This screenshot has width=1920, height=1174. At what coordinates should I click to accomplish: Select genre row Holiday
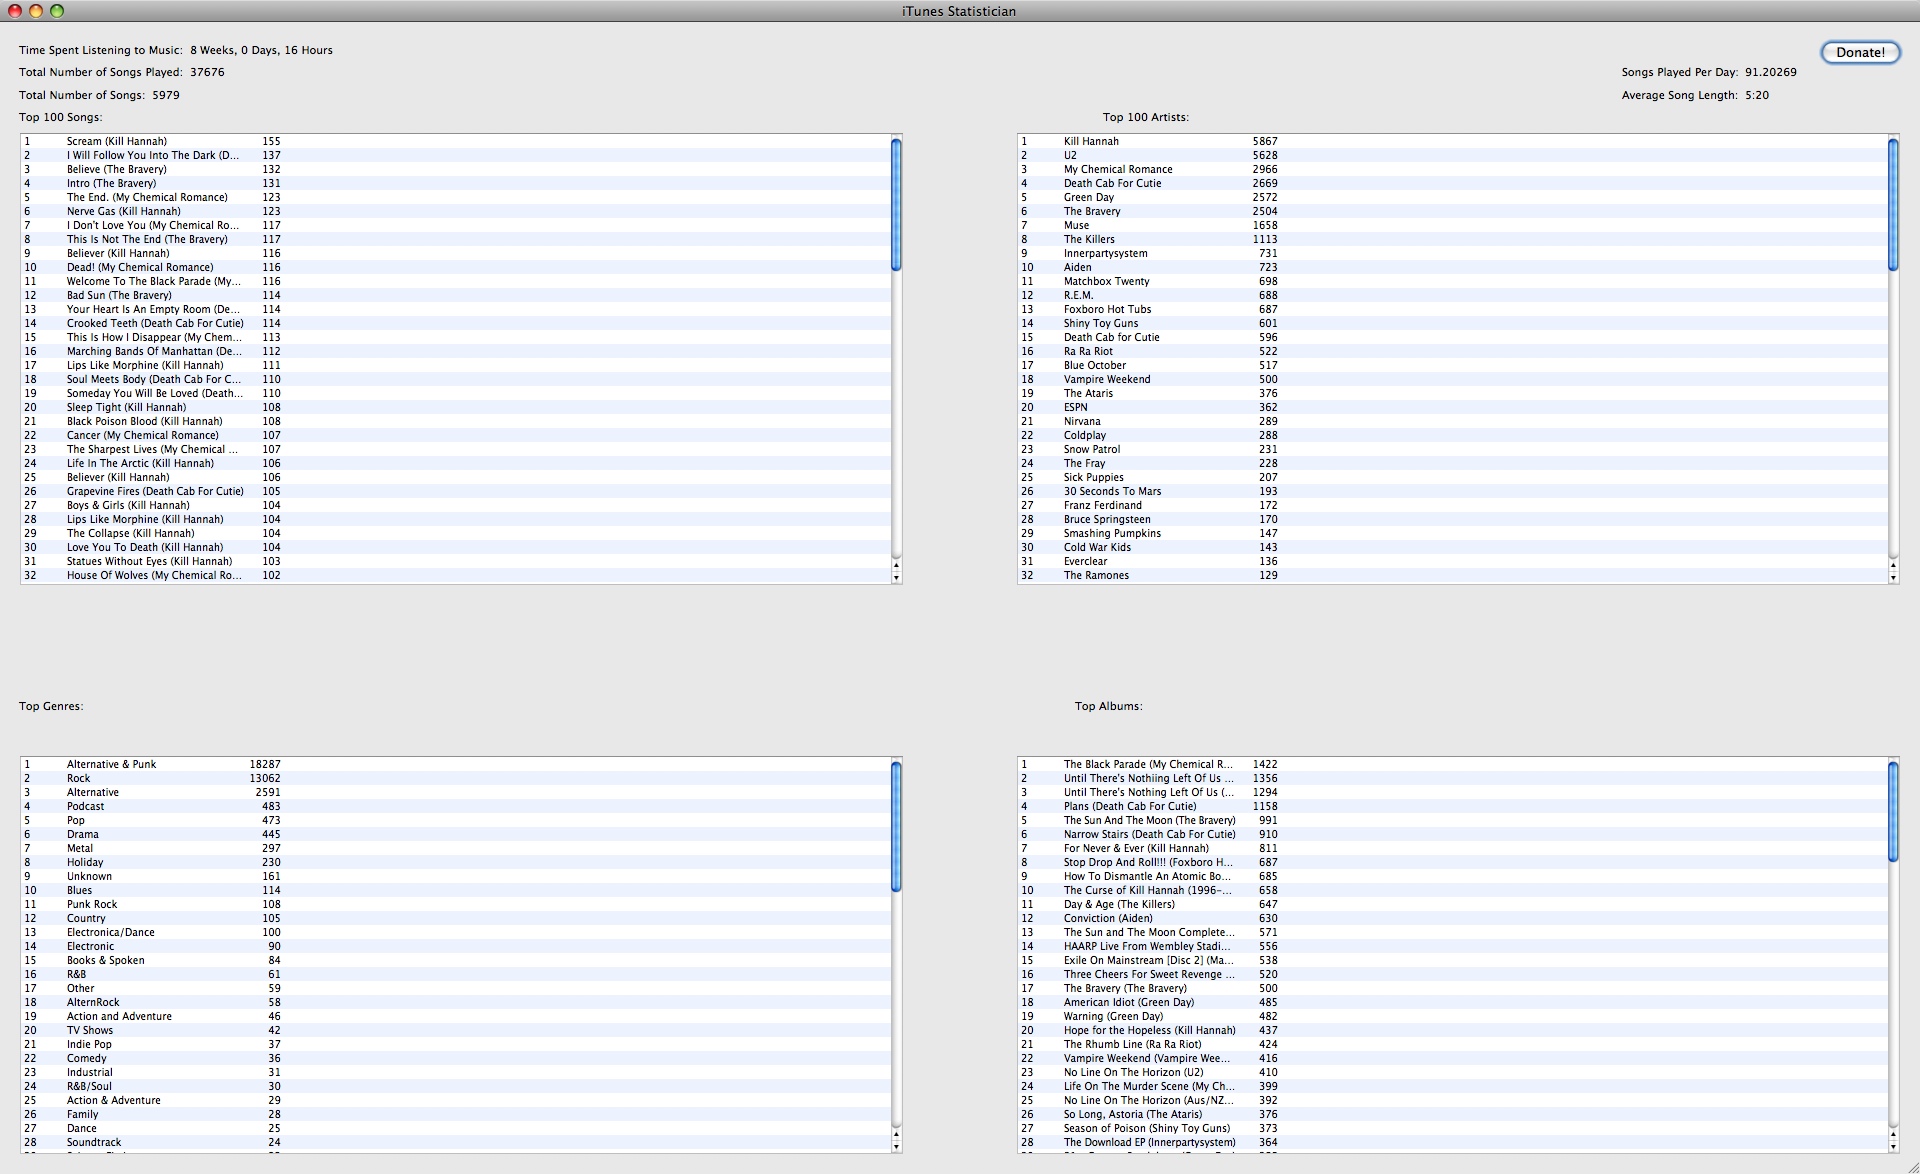455,862
